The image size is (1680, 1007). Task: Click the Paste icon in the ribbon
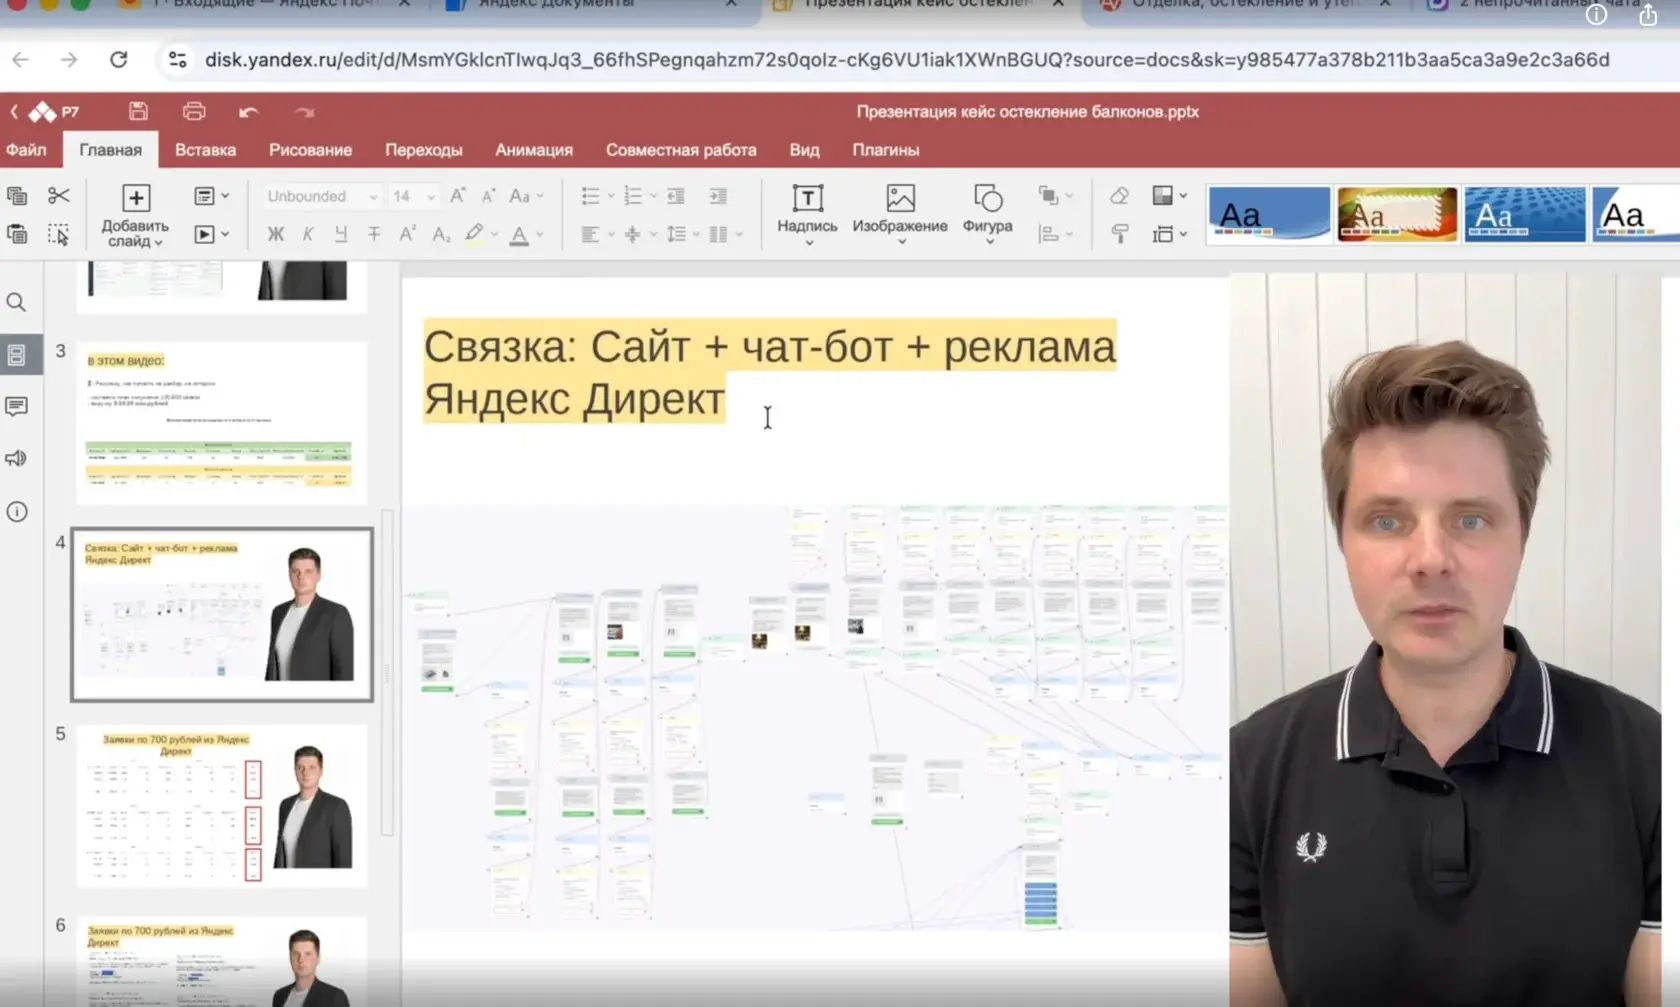(x=17, y=234)
